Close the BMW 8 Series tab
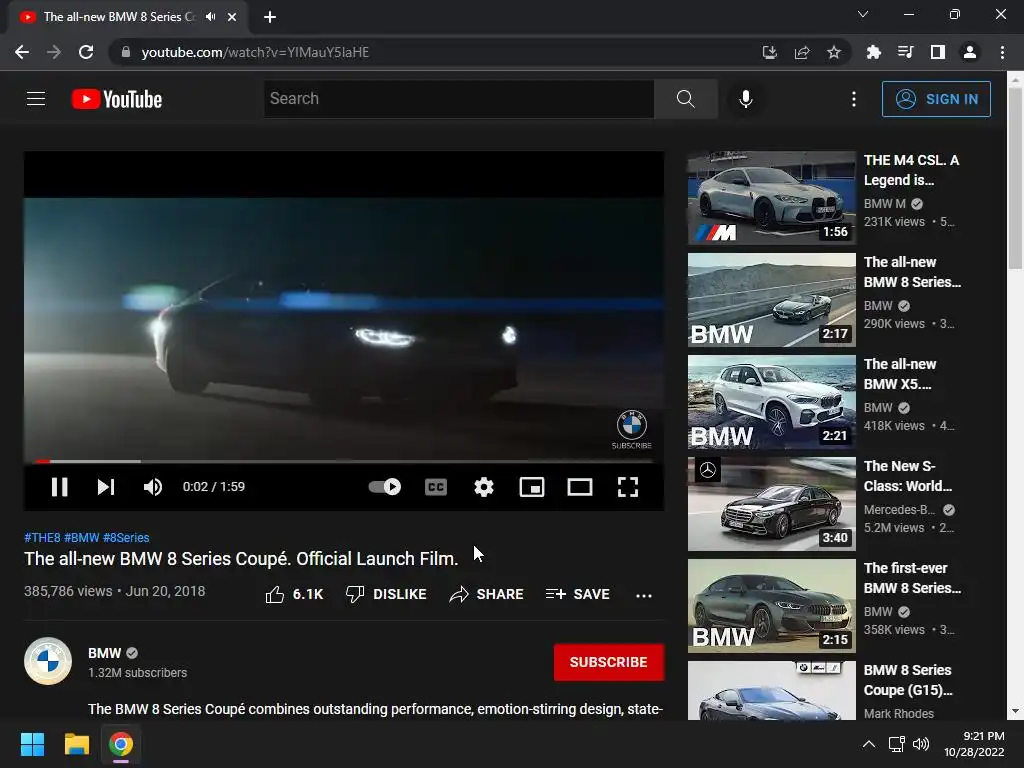The width and height of the screenshot is (1024, 768). tap(232, 17)
